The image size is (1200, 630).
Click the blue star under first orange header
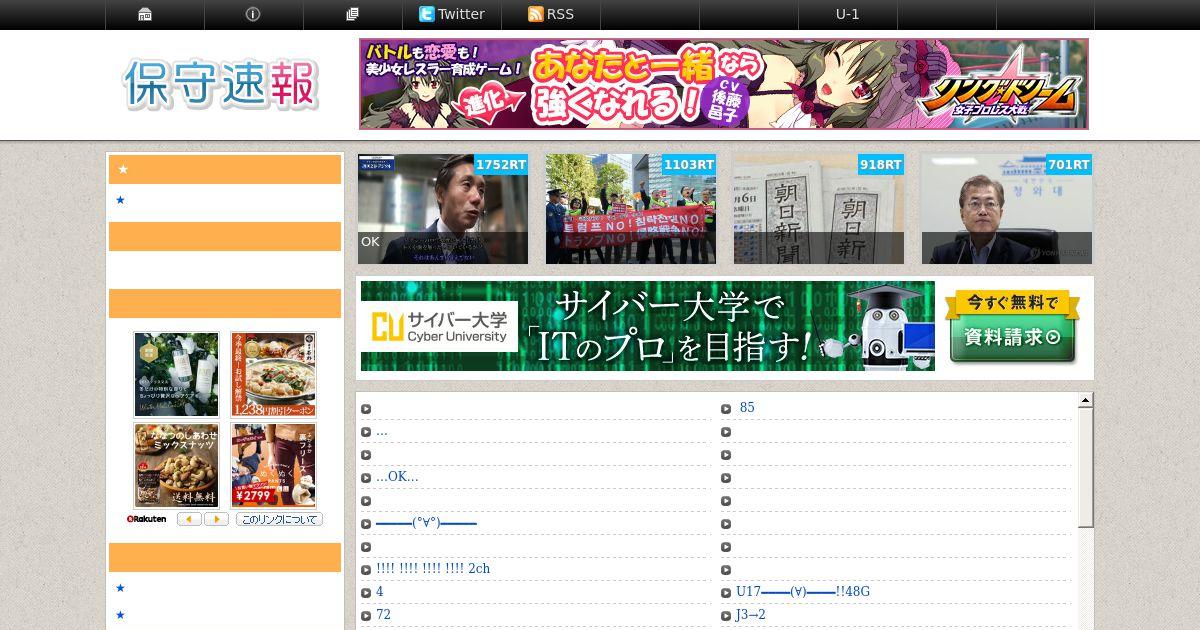click(120, 200)
